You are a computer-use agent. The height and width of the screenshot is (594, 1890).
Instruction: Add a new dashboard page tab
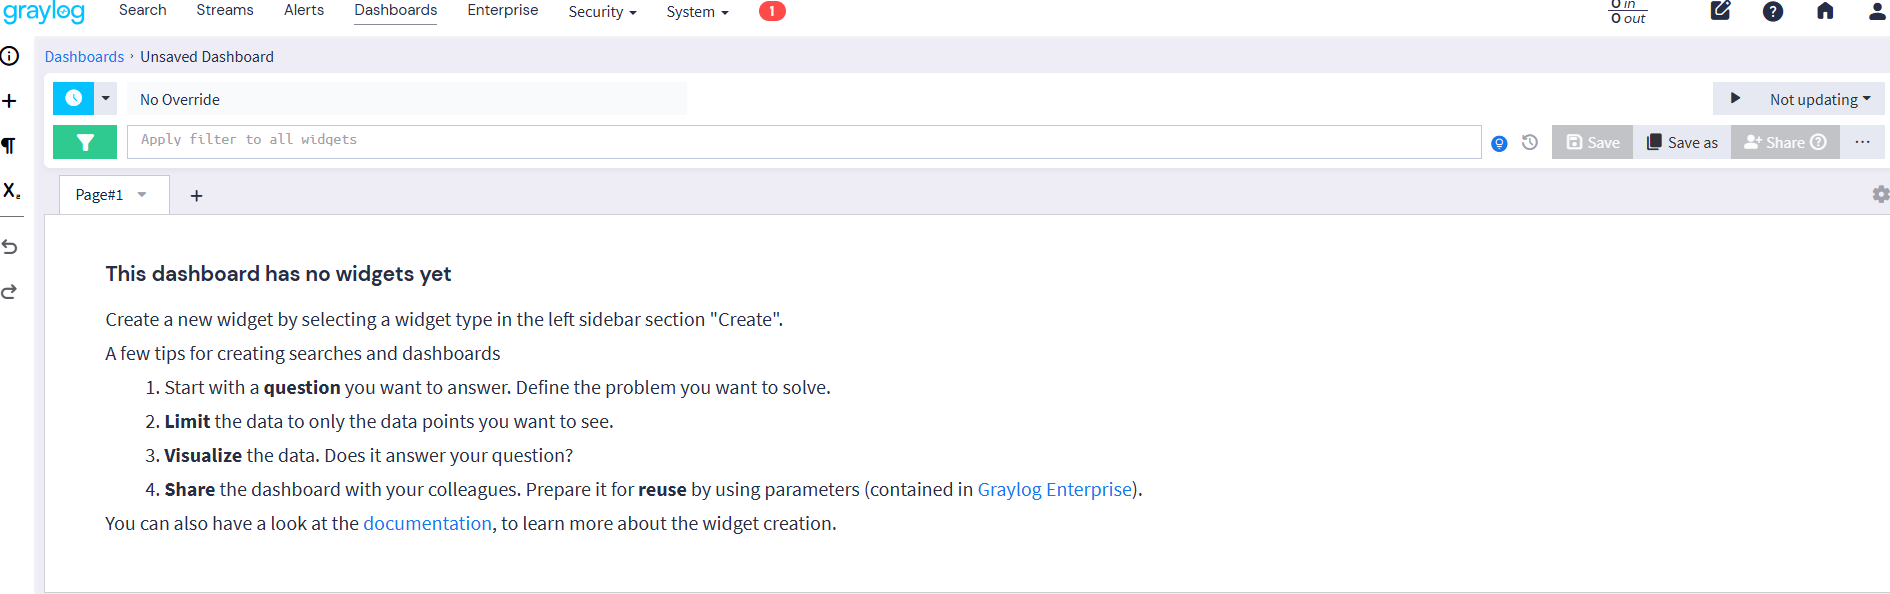(x=196, y=196)
